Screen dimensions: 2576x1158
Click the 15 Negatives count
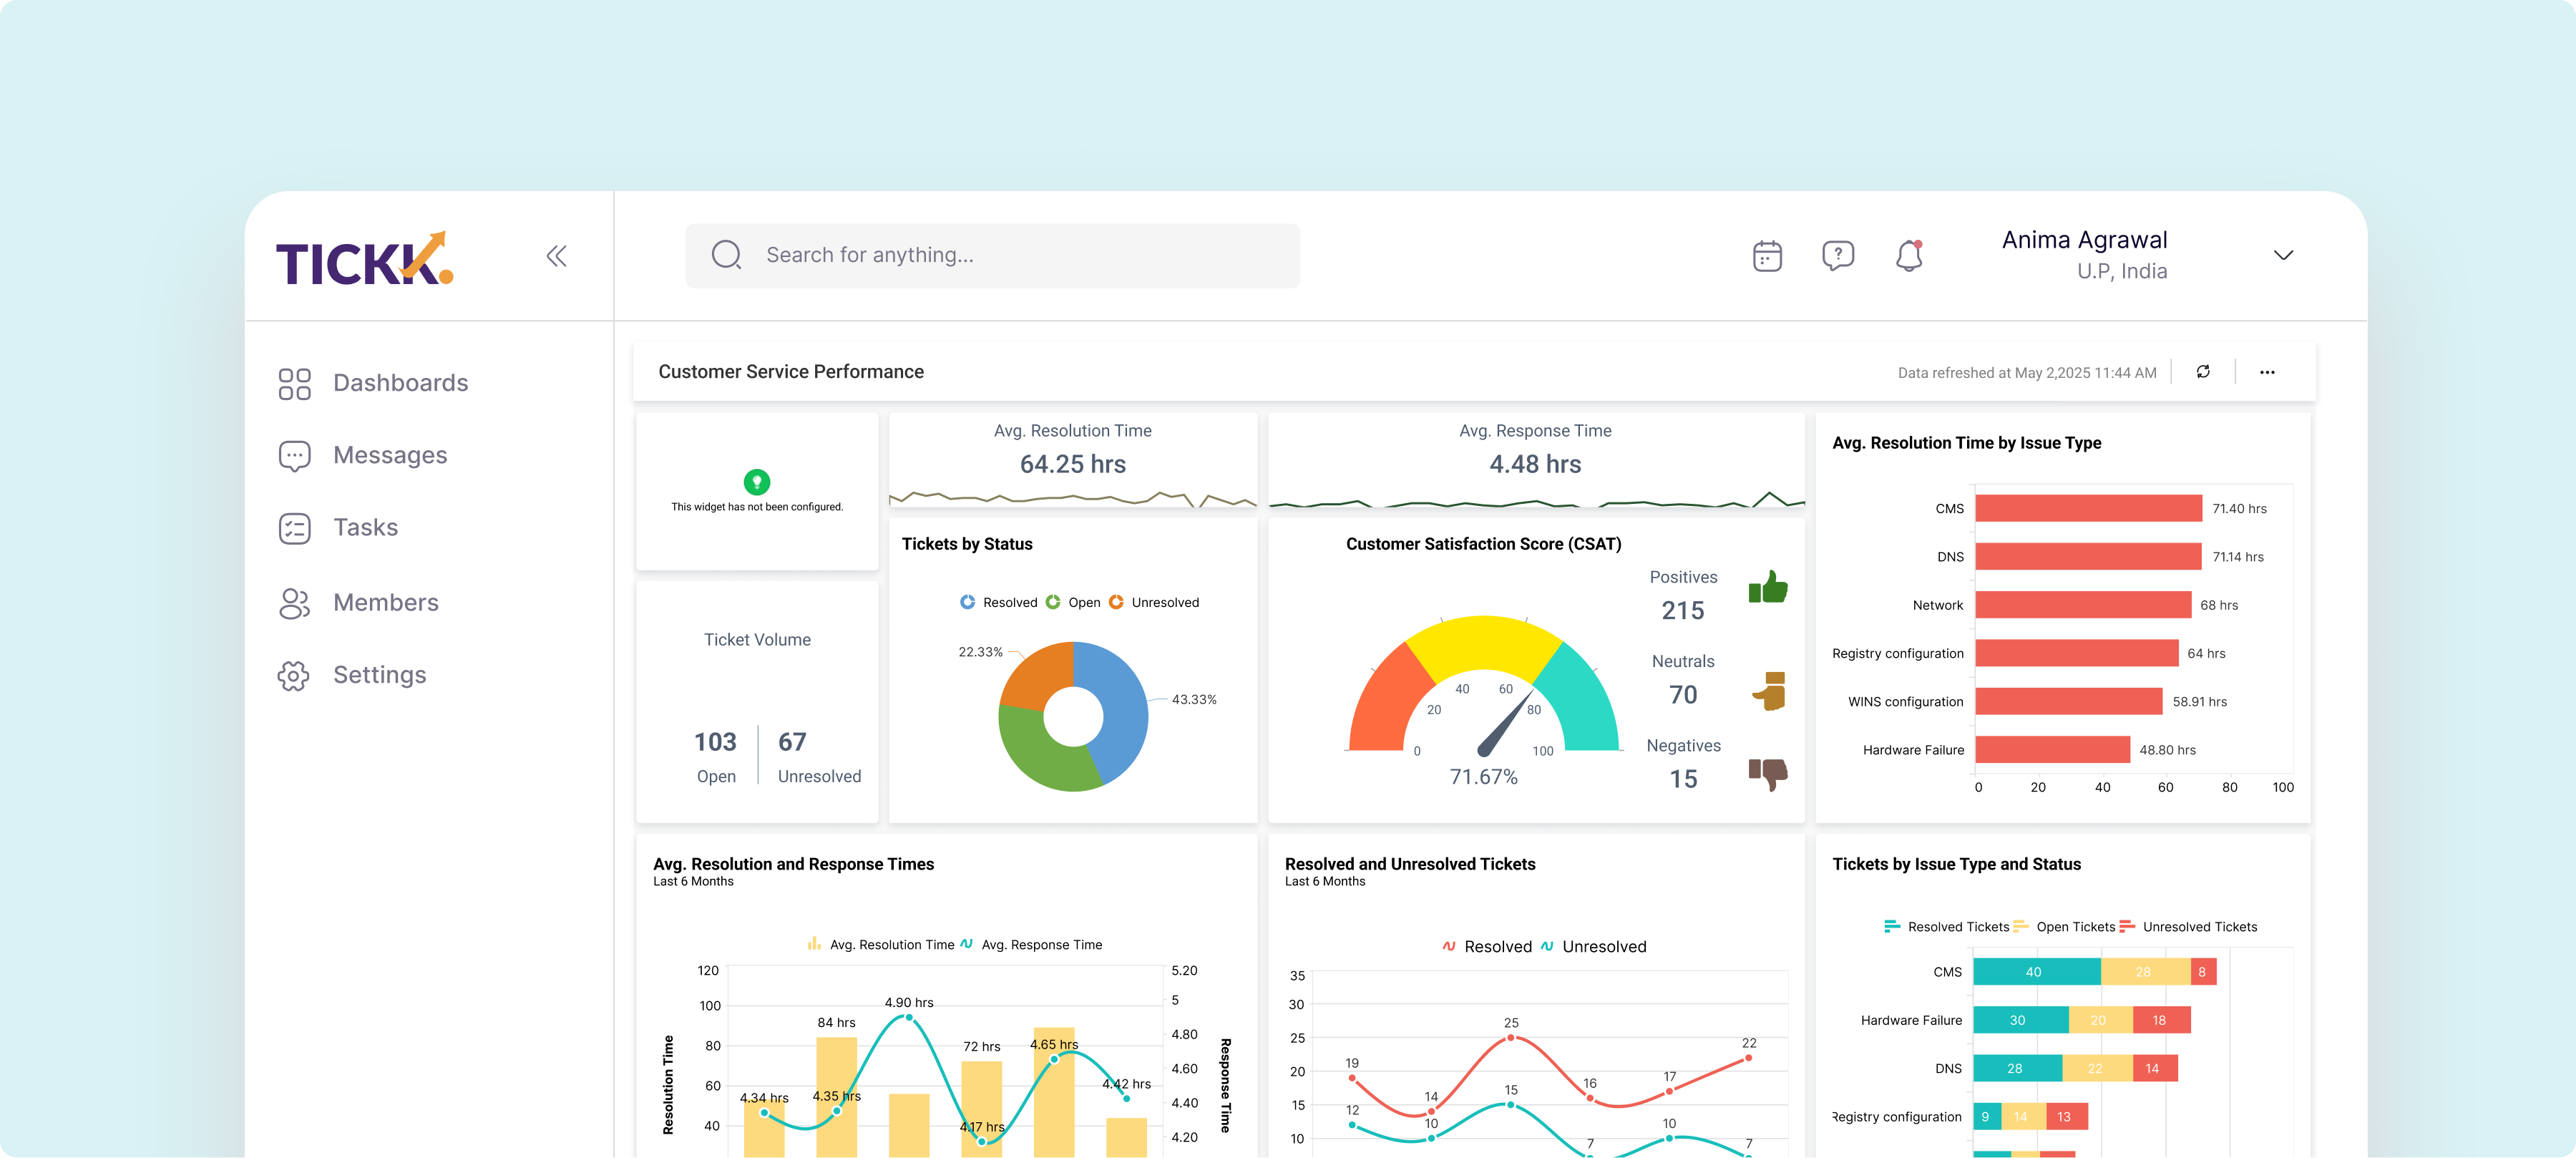(x=1683, y=778)
